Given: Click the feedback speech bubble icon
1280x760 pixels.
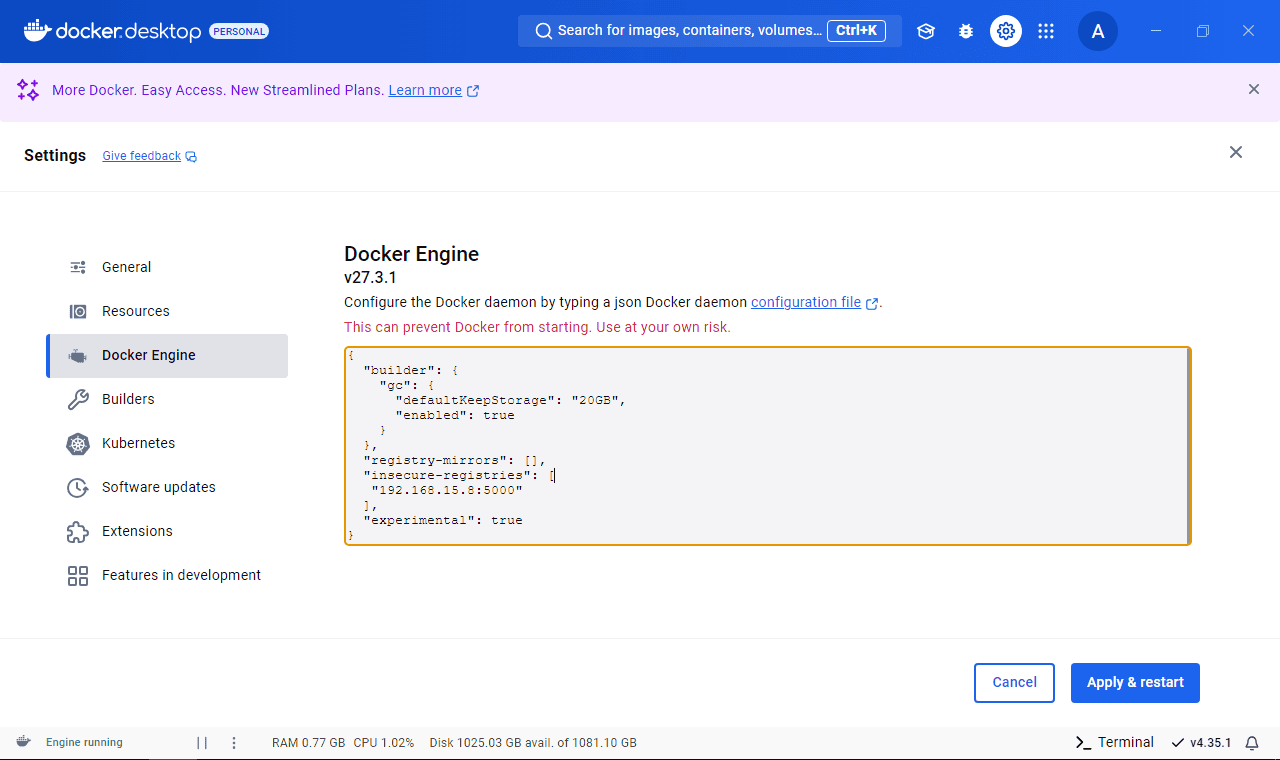Looking at the screenshot, I should (x=191, y=157).
